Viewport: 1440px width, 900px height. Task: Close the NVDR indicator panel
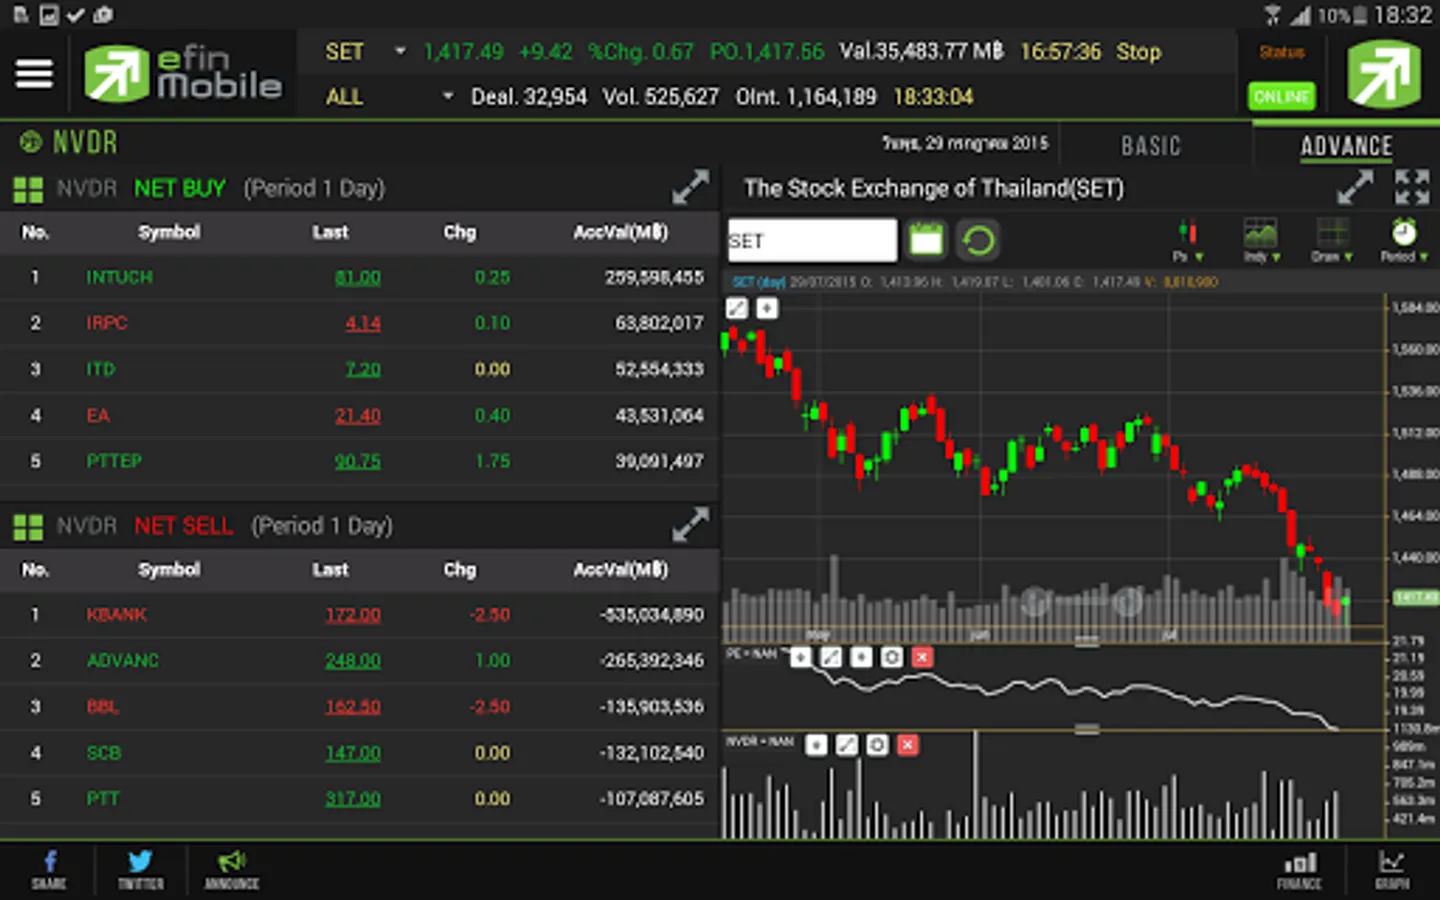click(x=907, y=745)
